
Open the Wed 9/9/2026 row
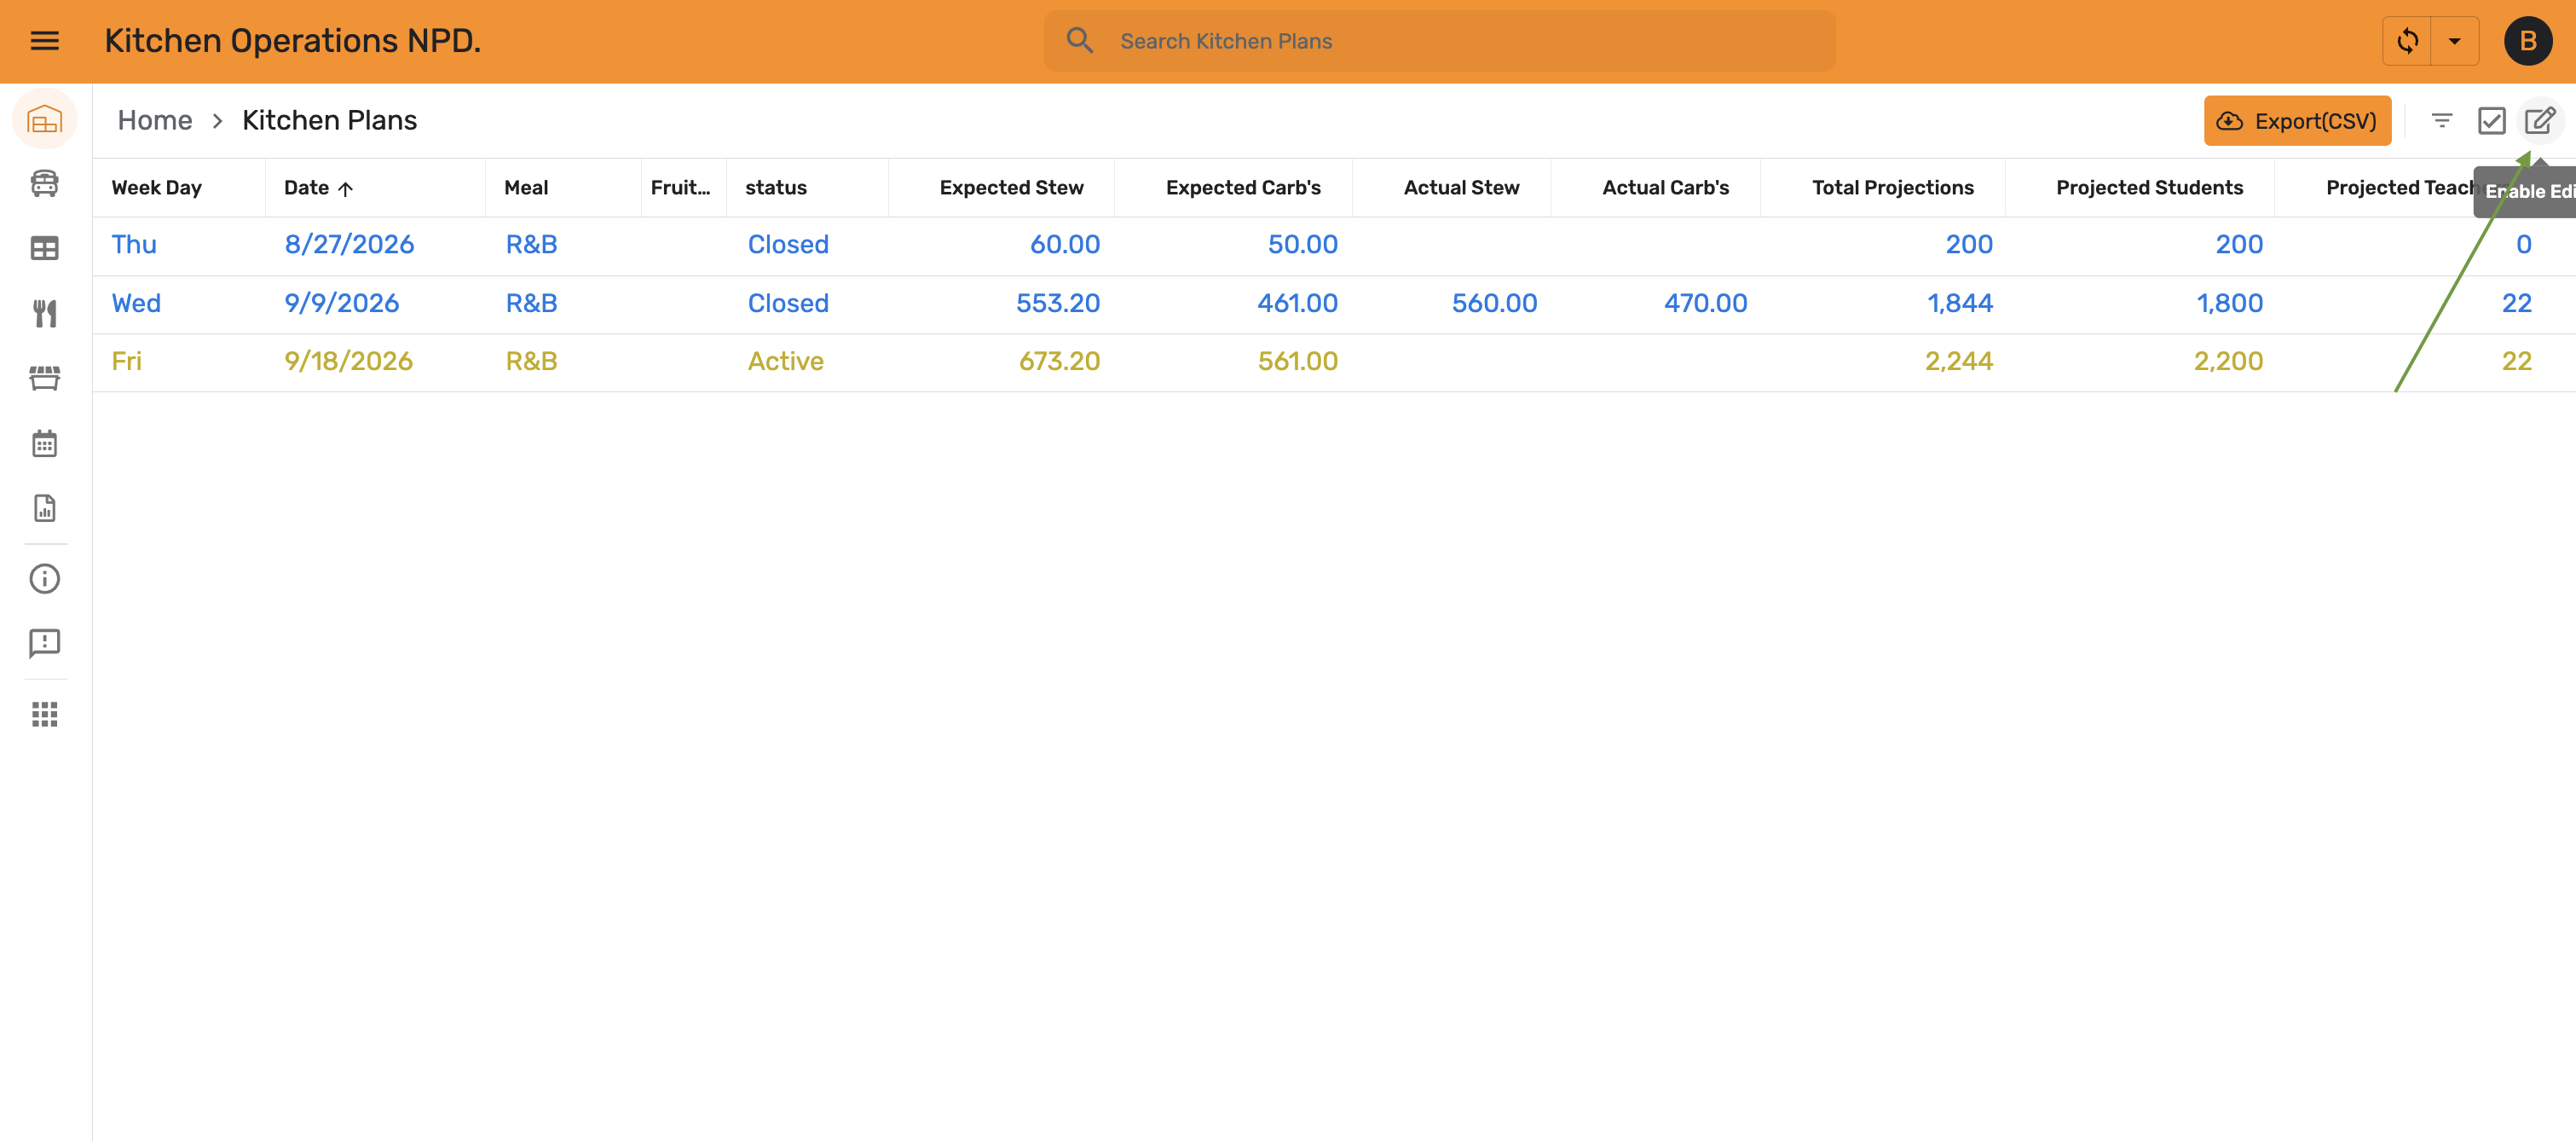[x=1334, y=304]
